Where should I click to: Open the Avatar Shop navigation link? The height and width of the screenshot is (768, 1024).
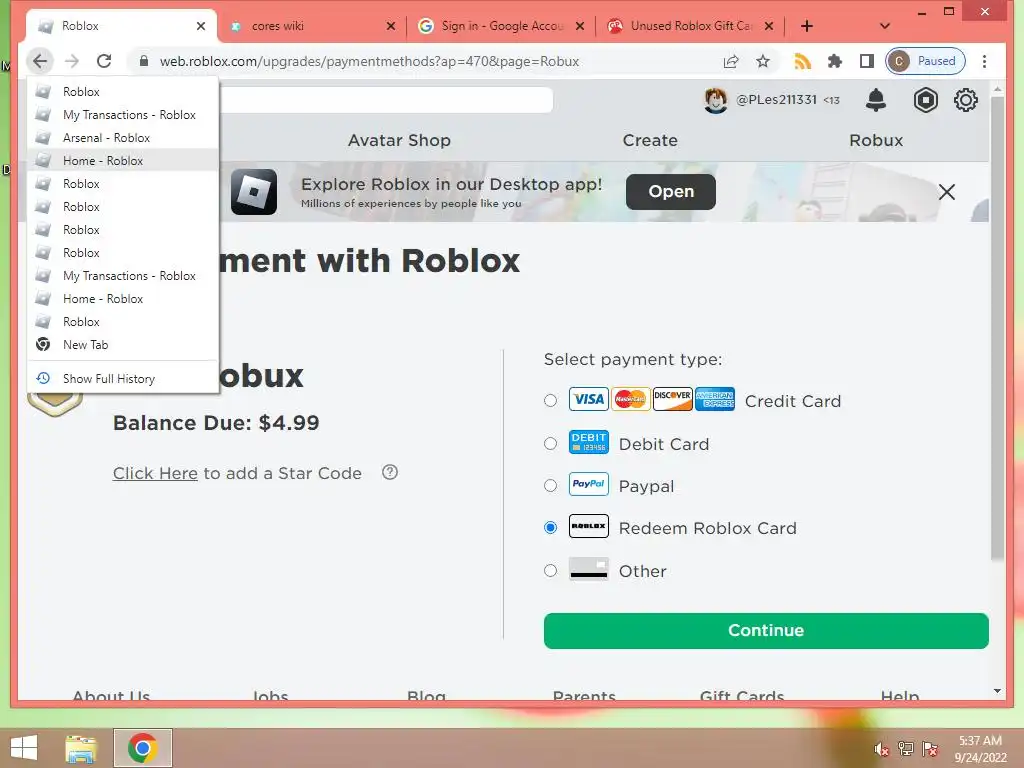pyautogui.click(x=399, y=140)
